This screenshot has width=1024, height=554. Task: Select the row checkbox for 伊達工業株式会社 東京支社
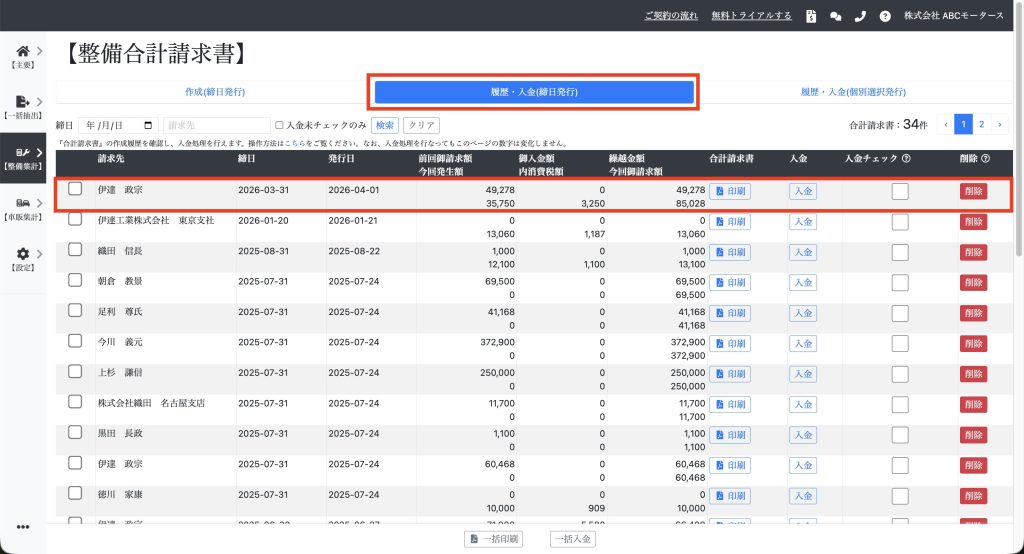(75, 220)
